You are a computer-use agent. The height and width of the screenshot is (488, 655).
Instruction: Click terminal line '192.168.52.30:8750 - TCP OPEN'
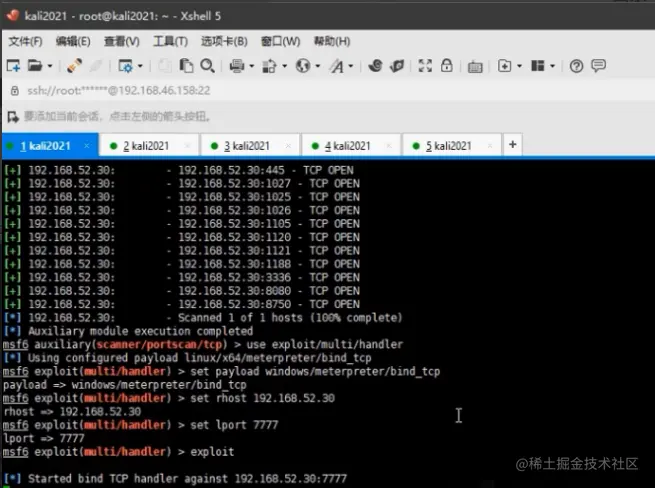tap(269, 304)
